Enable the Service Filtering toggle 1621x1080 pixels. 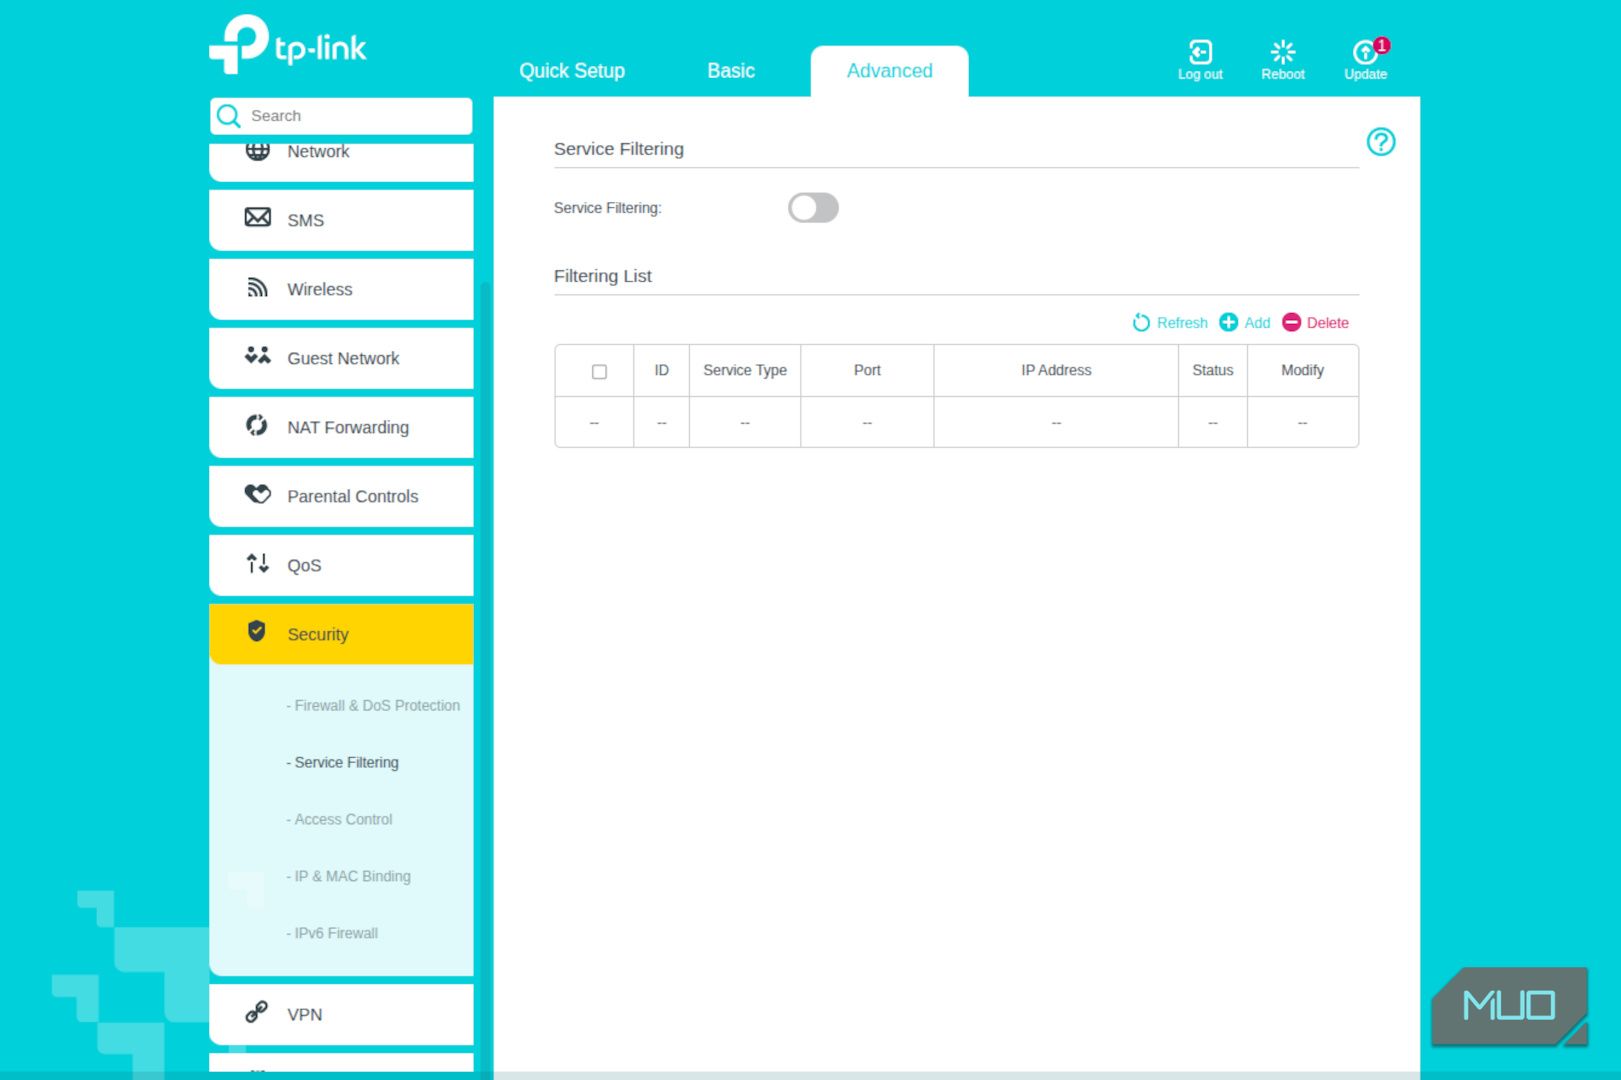click(813, 208)
